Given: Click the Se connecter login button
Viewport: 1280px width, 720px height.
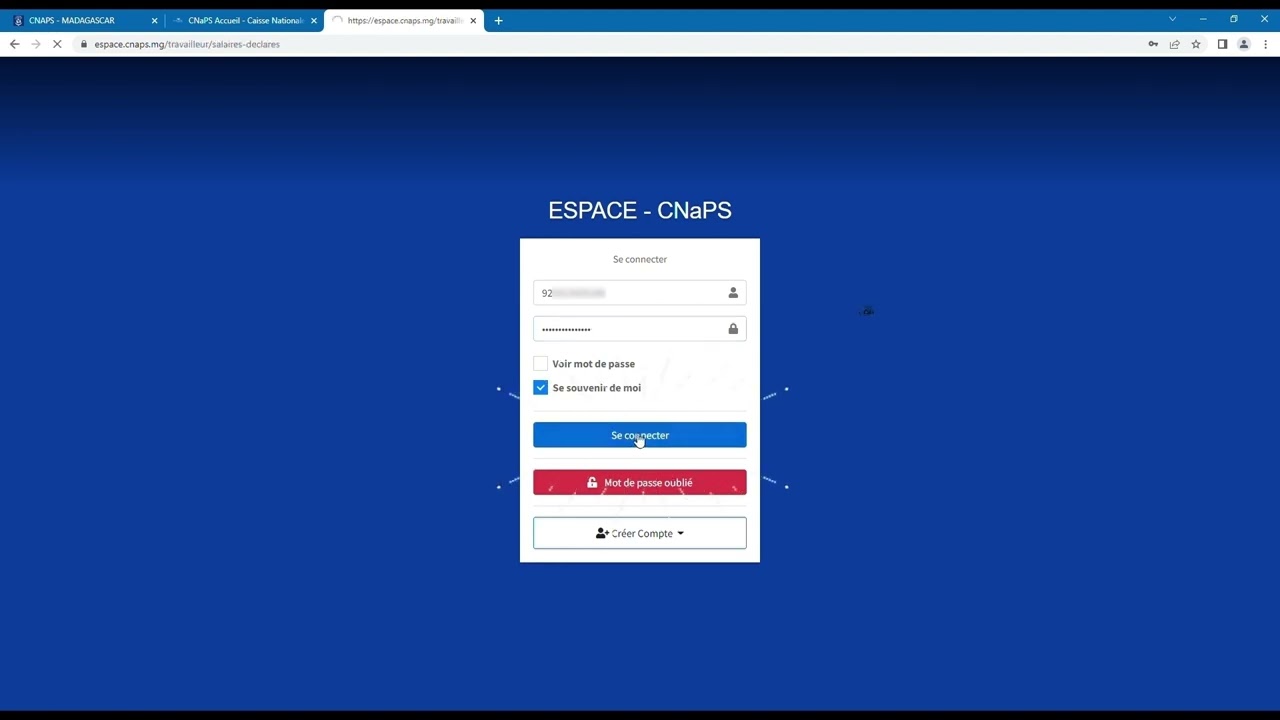Looking at the screenshot, I should tap(639, 435).
